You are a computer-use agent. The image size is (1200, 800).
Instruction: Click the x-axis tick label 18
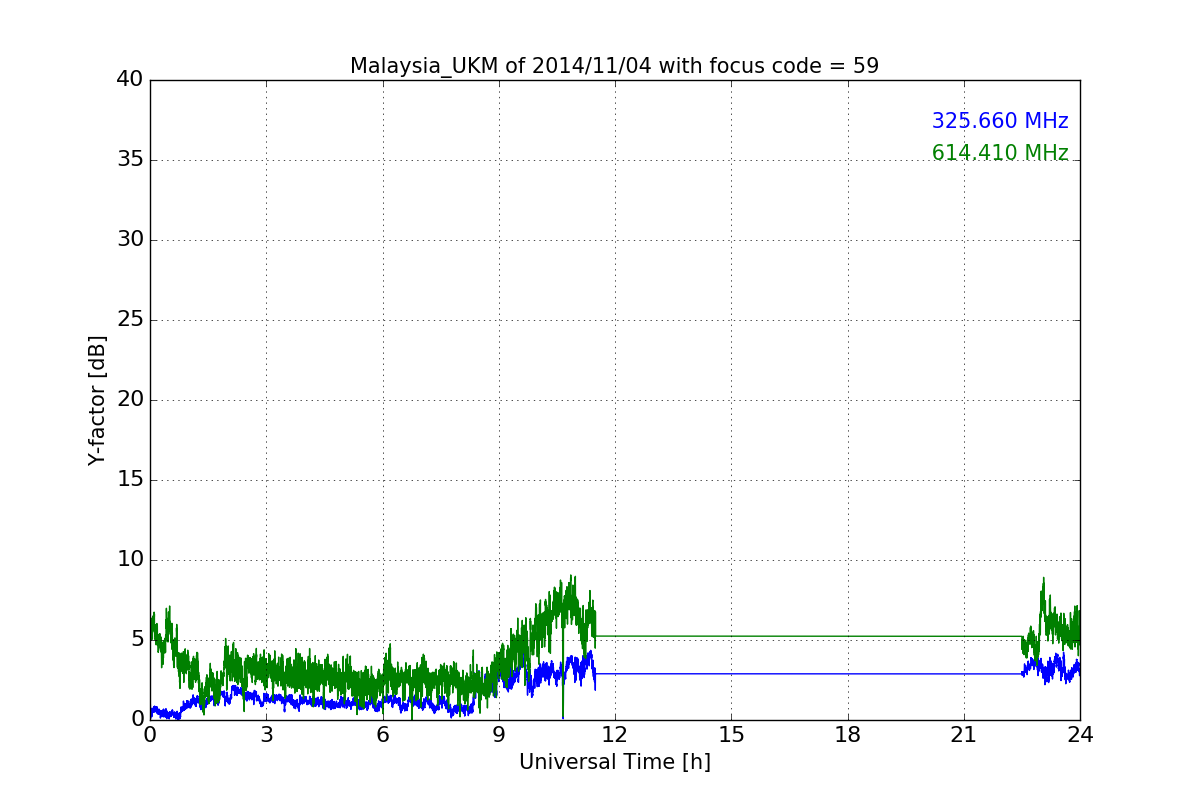pos(848,735)
